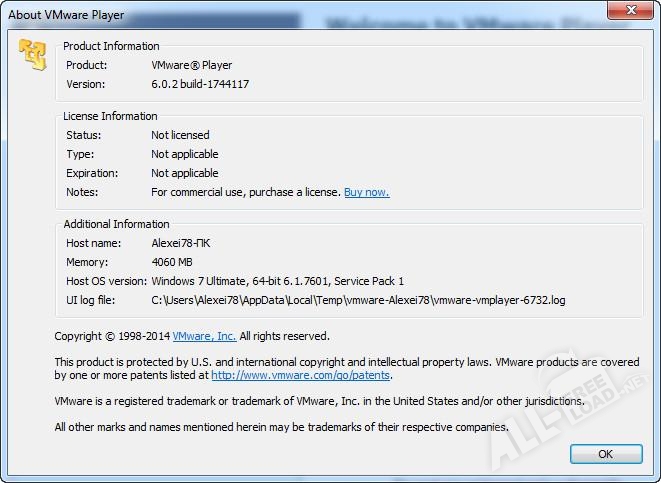Select the Not licensed status text
The height and width of the screenshot is (483, 661).
[x=180, y=135]
